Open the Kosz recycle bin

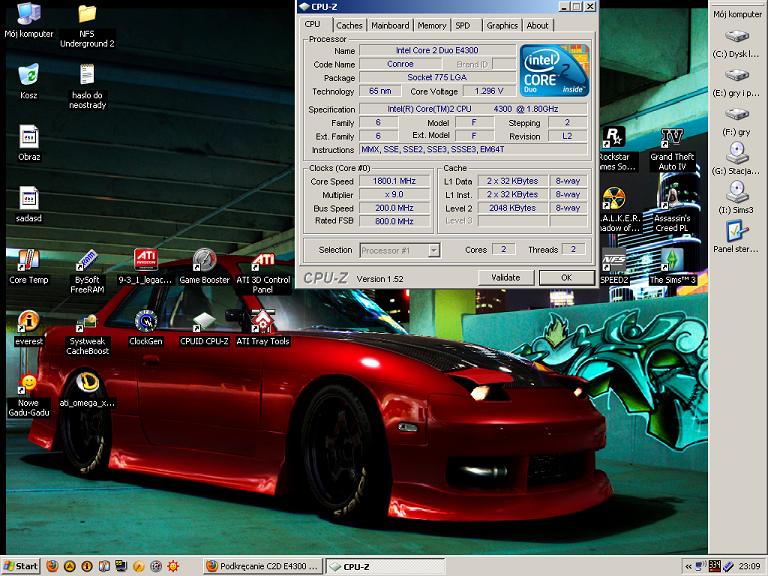pyautogui.click(x=29, y=76)
